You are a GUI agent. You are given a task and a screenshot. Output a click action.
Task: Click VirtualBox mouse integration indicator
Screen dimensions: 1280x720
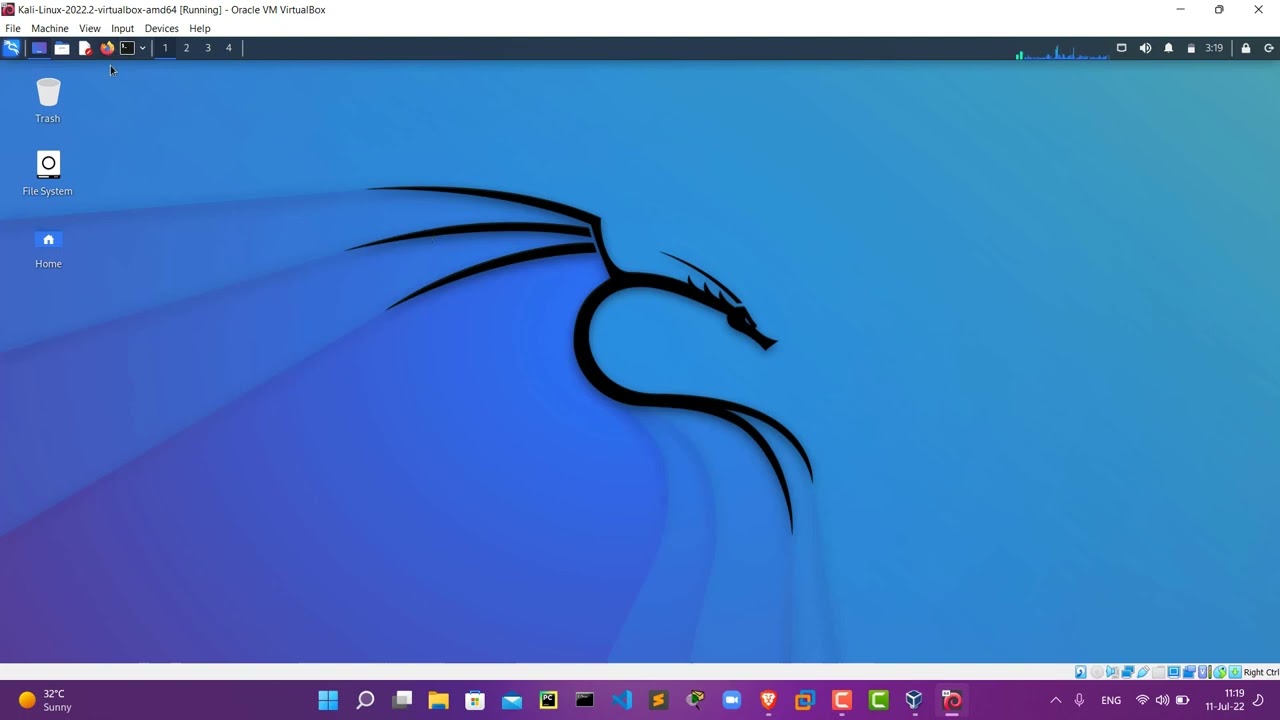click(x=1220, y=672)
